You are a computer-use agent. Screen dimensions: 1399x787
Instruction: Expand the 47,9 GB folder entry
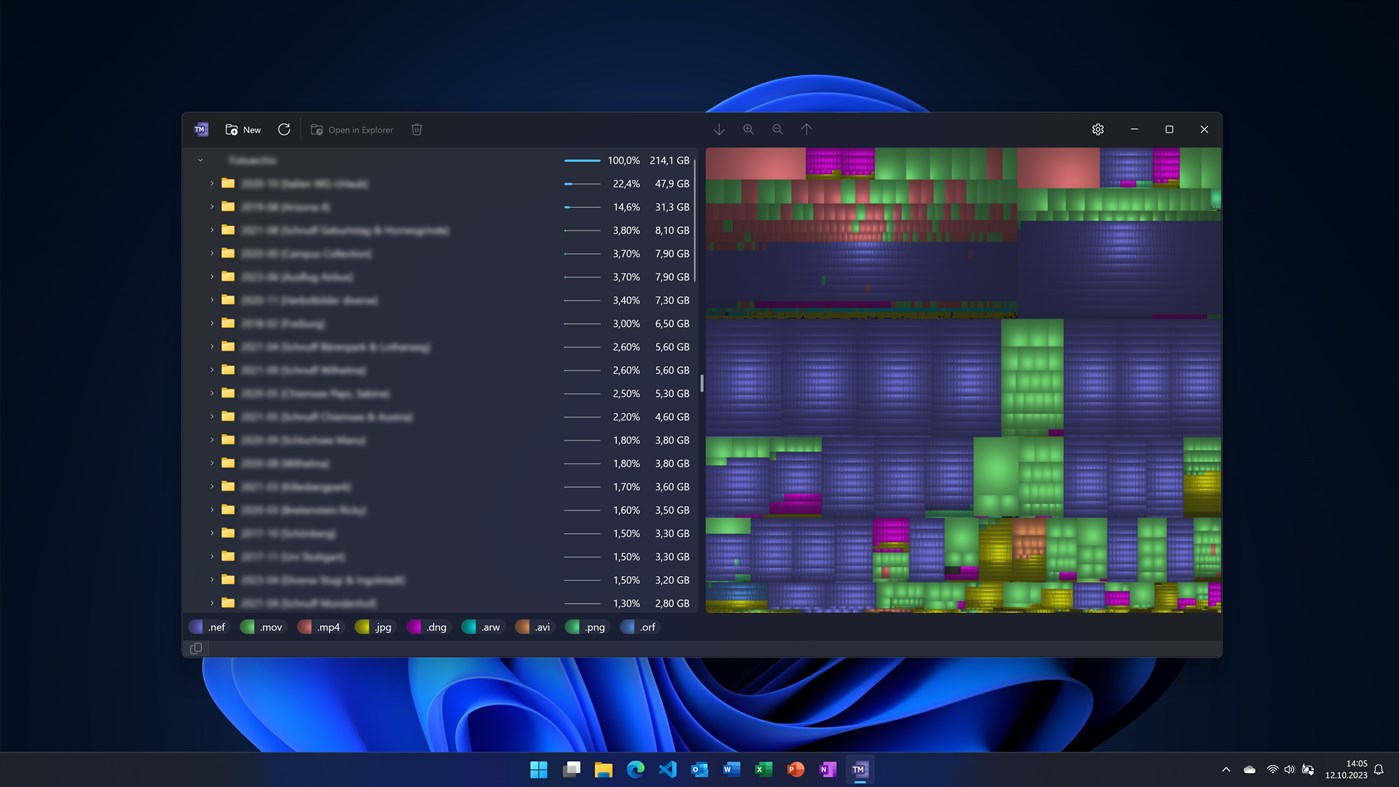tap(211, 183)
